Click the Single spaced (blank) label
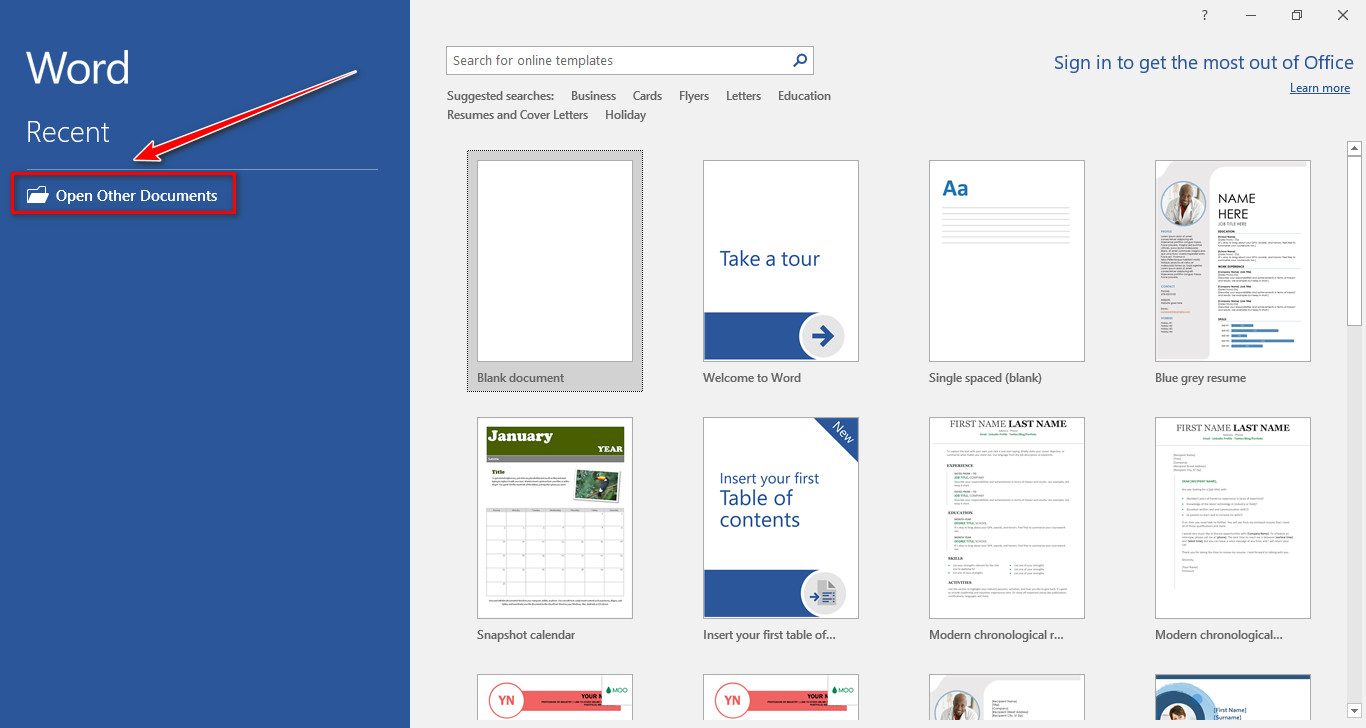The width and height of the screenshot is (1366, 728). pyautogui.click(x=985, y=378)
